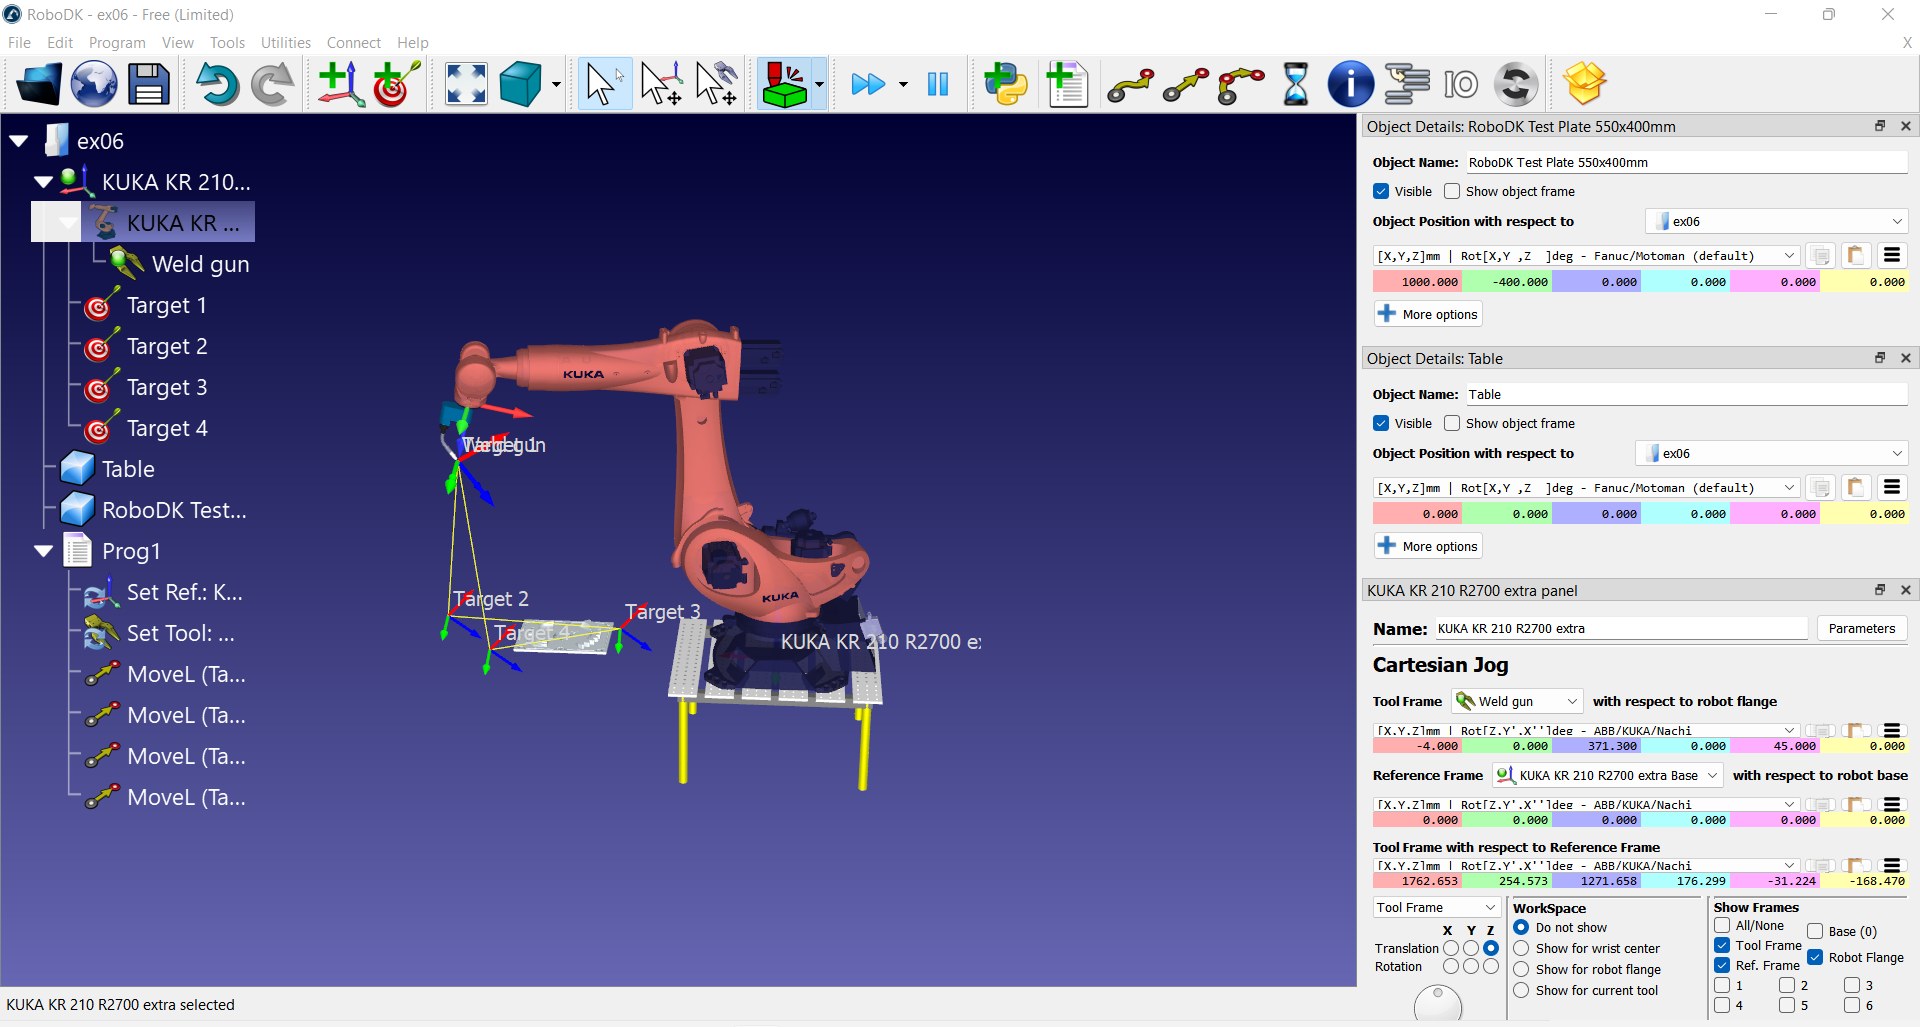This screenshot has width=1920, height=1027.
Task: Click the Cartesian jog dial wheel
Action: pyautogui.click(x=1438, y=1004)
